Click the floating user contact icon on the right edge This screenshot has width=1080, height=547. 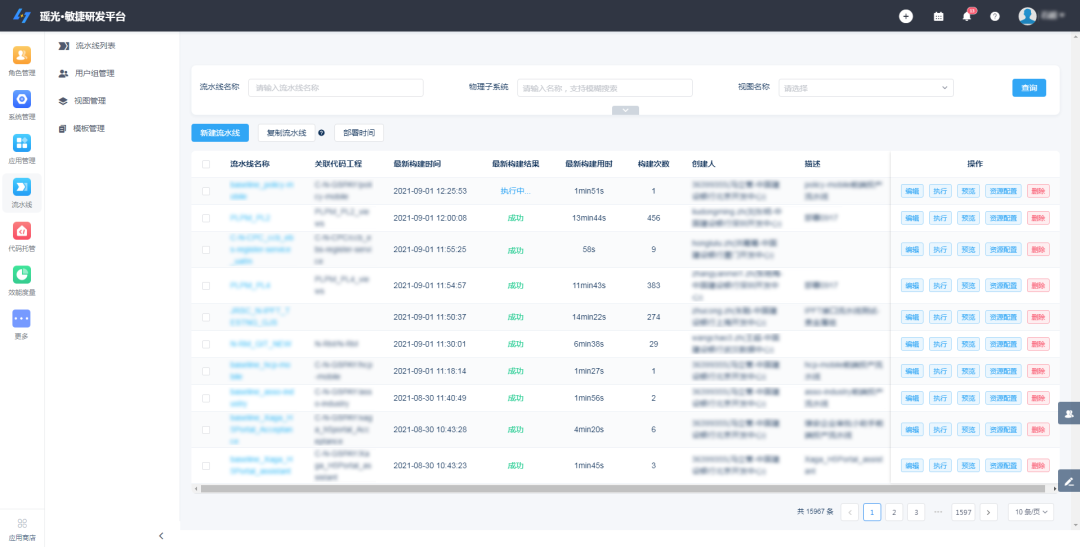1069,413
